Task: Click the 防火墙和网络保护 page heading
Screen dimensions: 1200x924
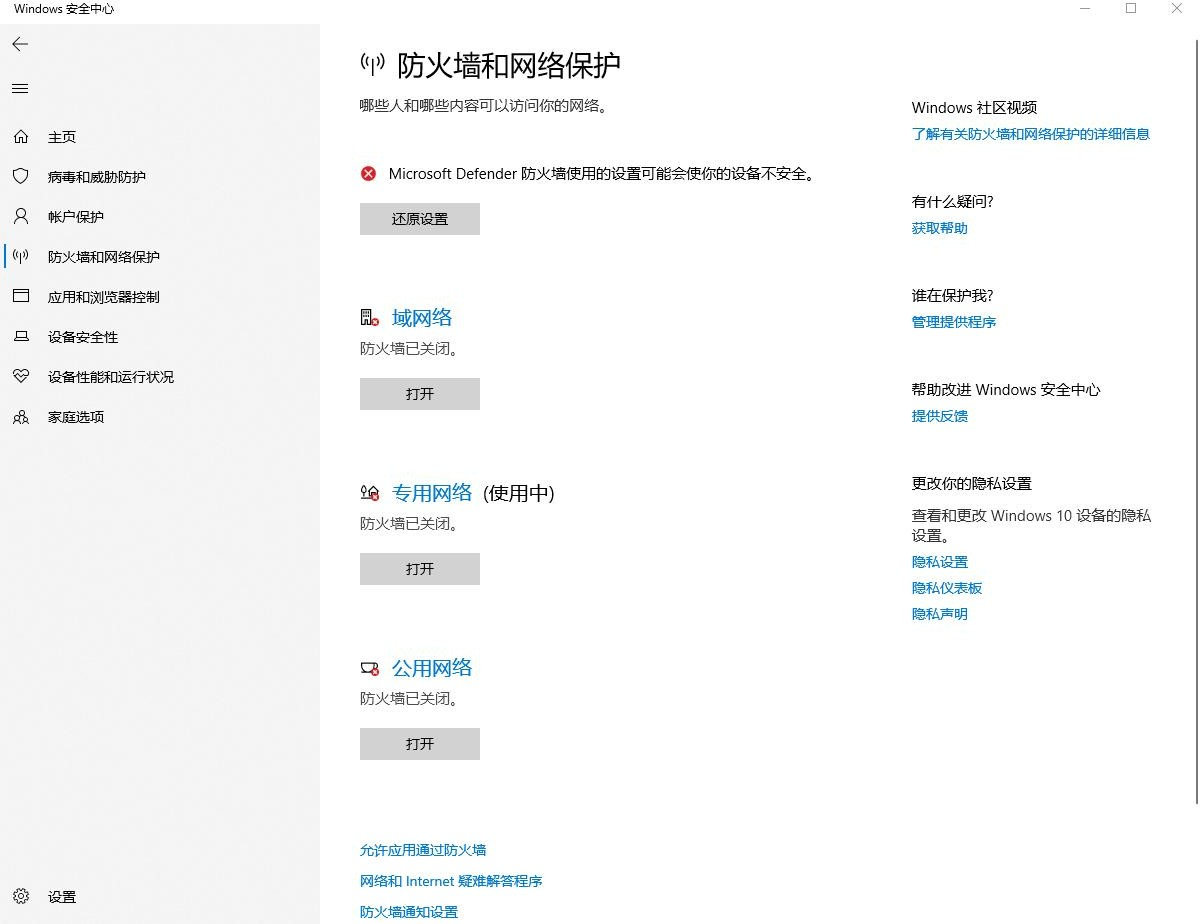Action: (x=509, y=65)
